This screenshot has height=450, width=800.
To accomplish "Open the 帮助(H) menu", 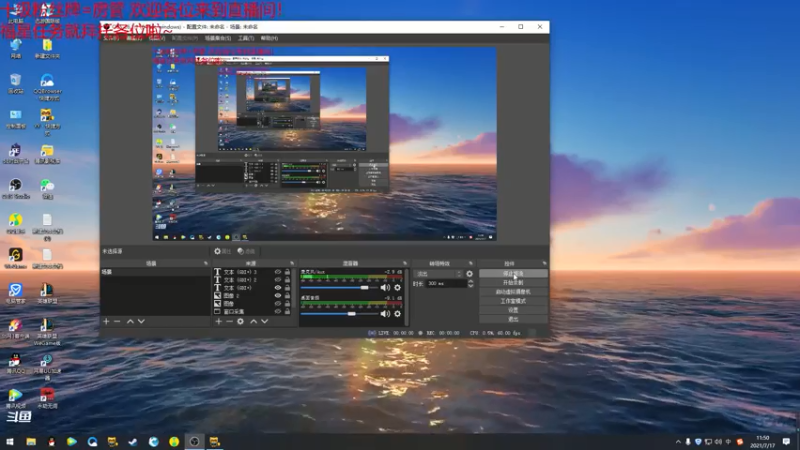I will [269, 38].
